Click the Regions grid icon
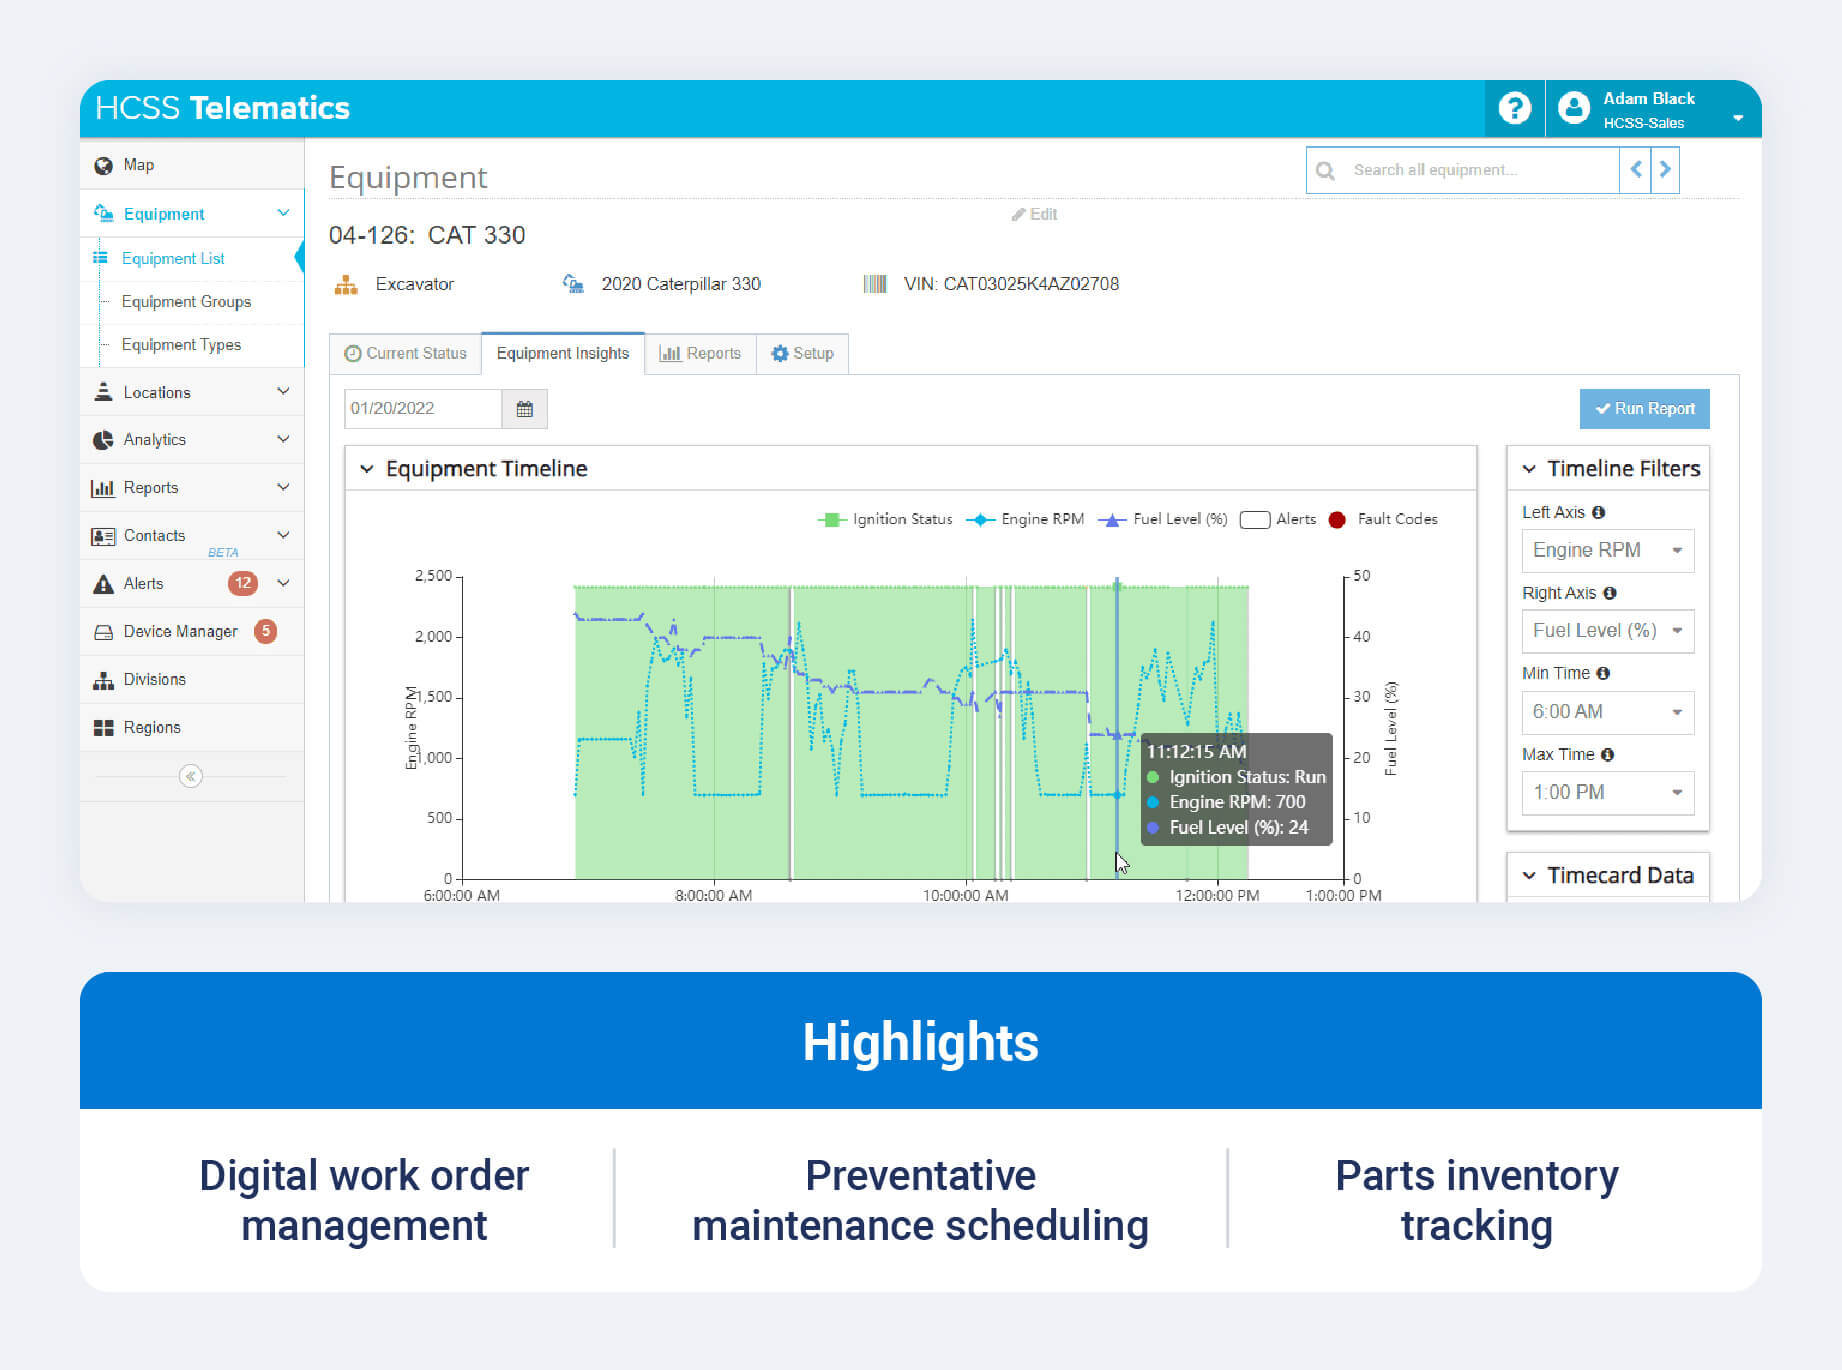 [103, 728]
